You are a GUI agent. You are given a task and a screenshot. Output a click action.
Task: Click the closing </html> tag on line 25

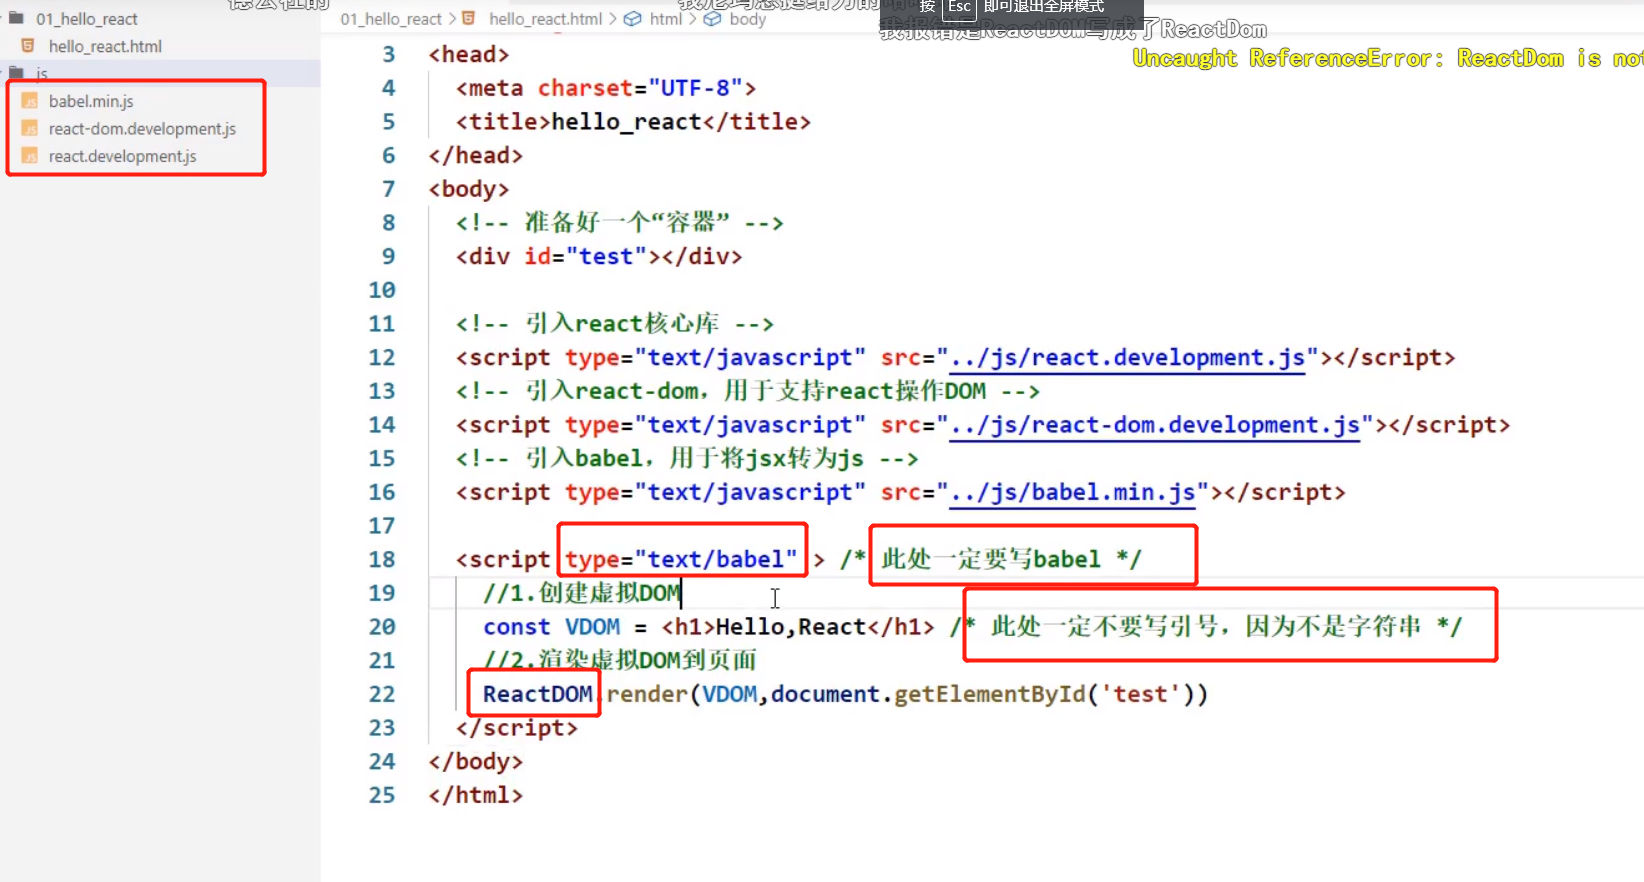tap(476, 795)
